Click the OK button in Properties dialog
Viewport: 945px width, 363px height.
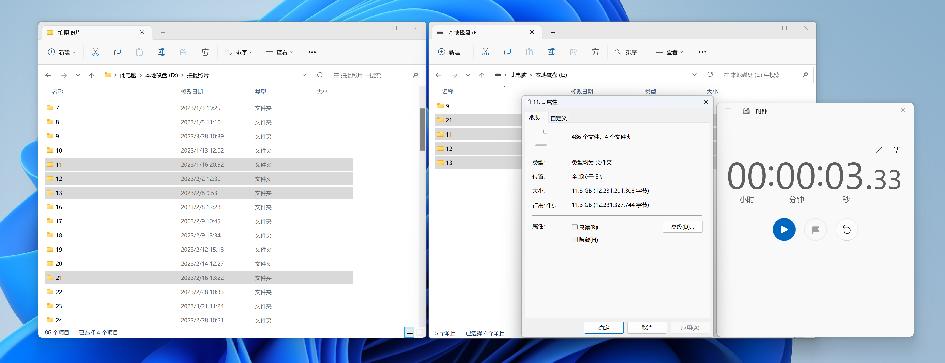coord(604,327)
